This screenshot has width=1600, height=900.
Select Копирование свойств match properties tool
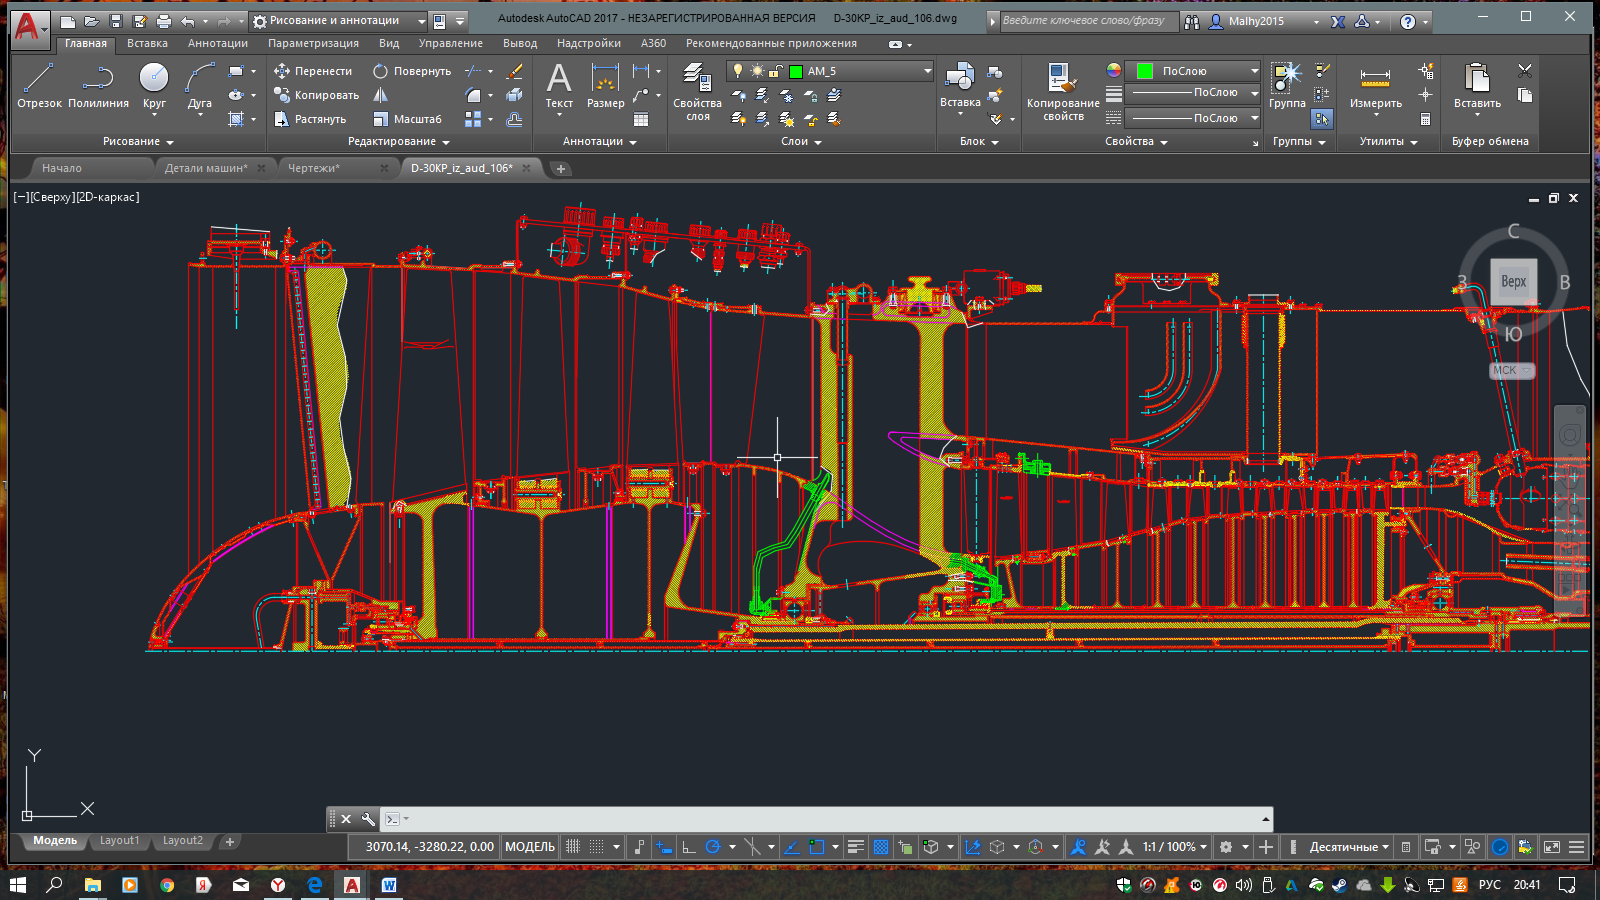[1062, 90]
